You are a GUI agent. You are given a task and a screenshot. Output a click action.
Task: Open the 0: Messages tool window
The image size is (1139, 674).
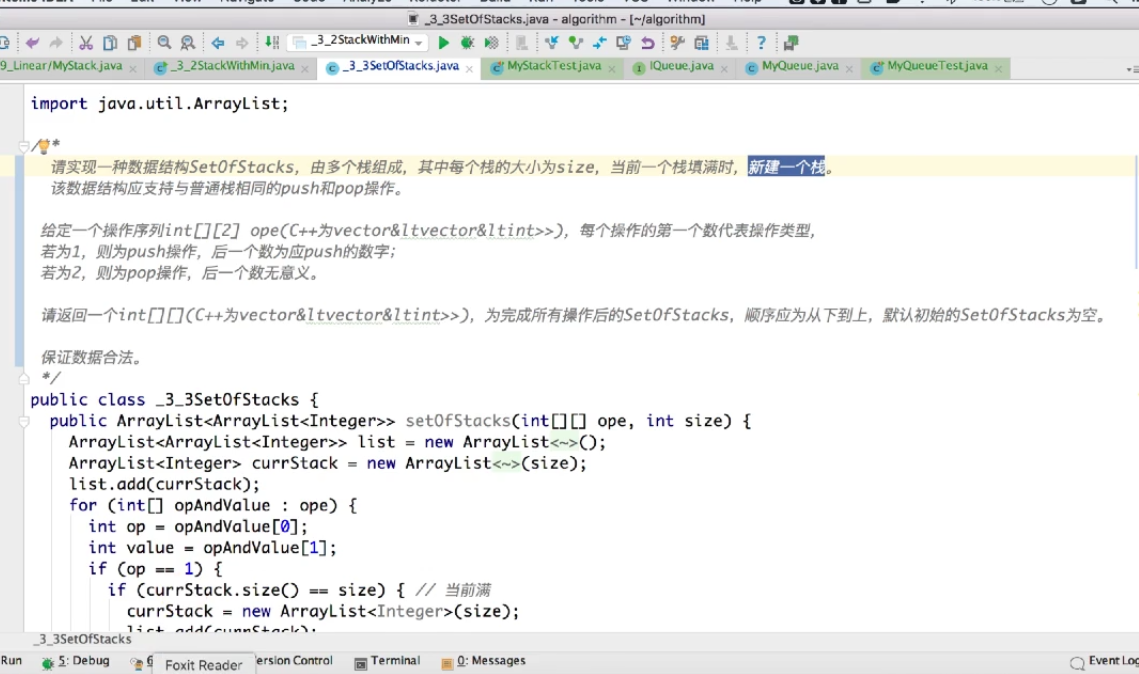pyautogui.click(x=483, y=661)
